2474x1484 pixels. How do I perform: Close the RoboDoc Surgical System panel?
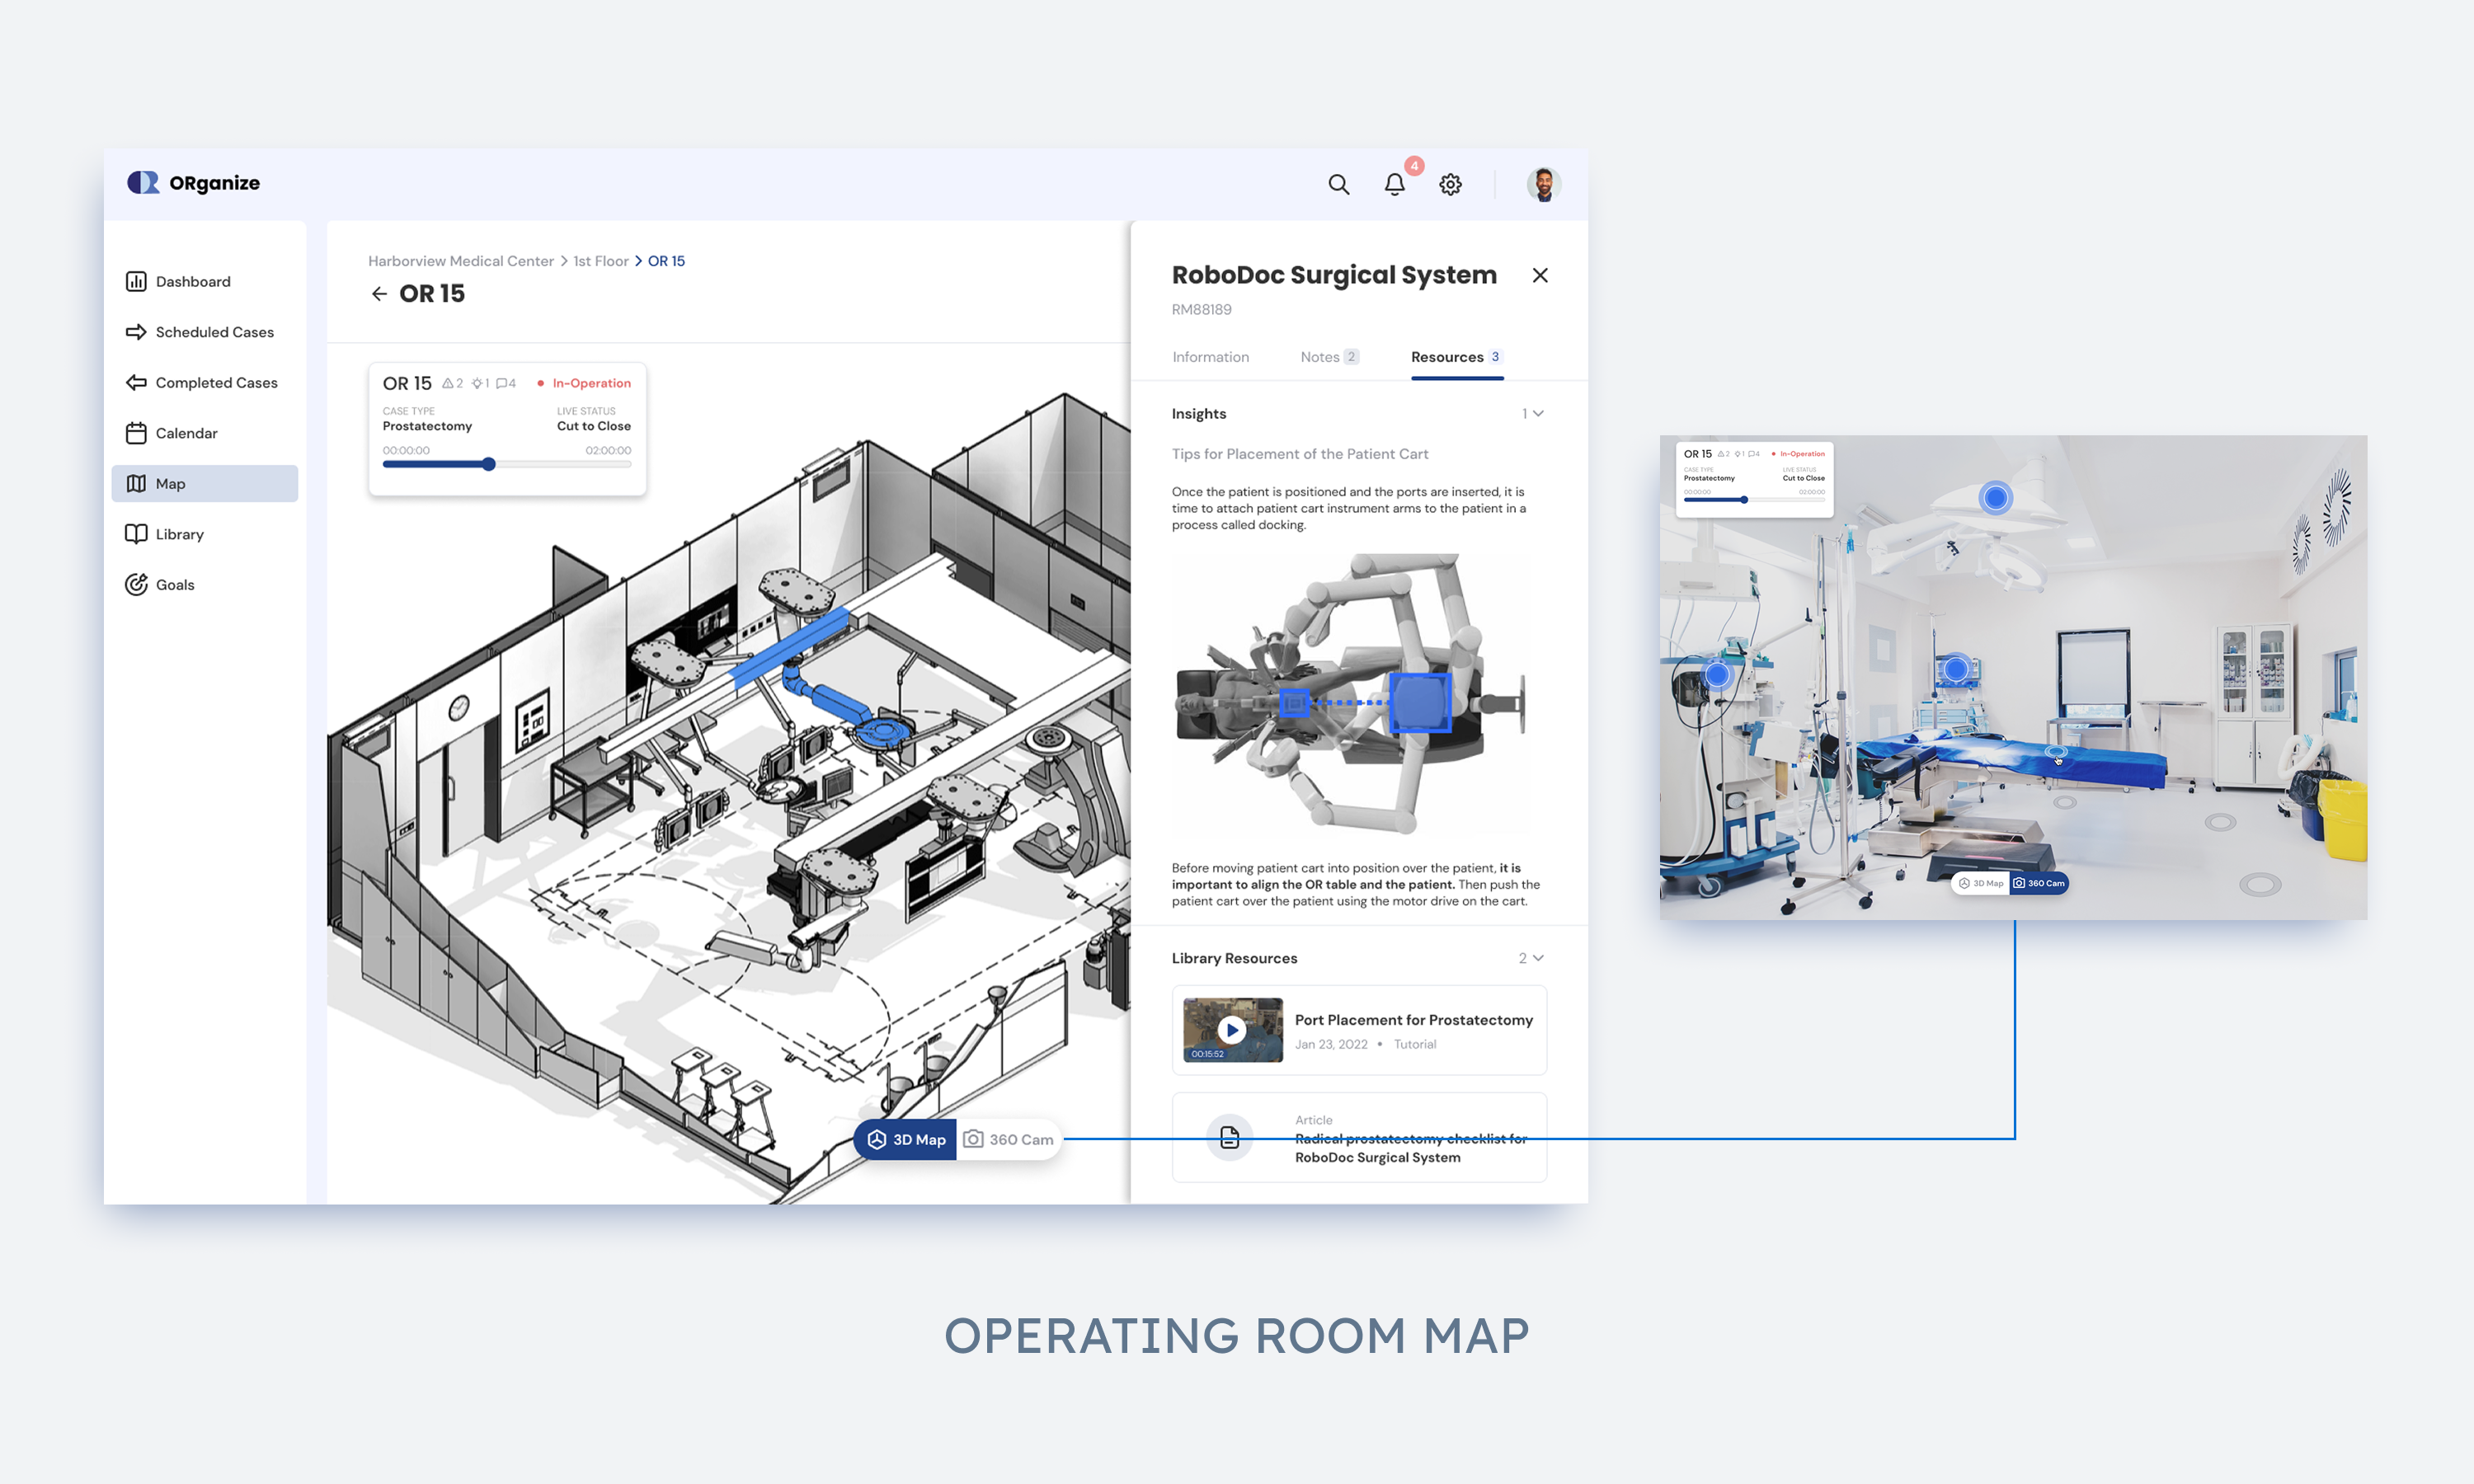pyautogui.click(x=1540, y=275)
